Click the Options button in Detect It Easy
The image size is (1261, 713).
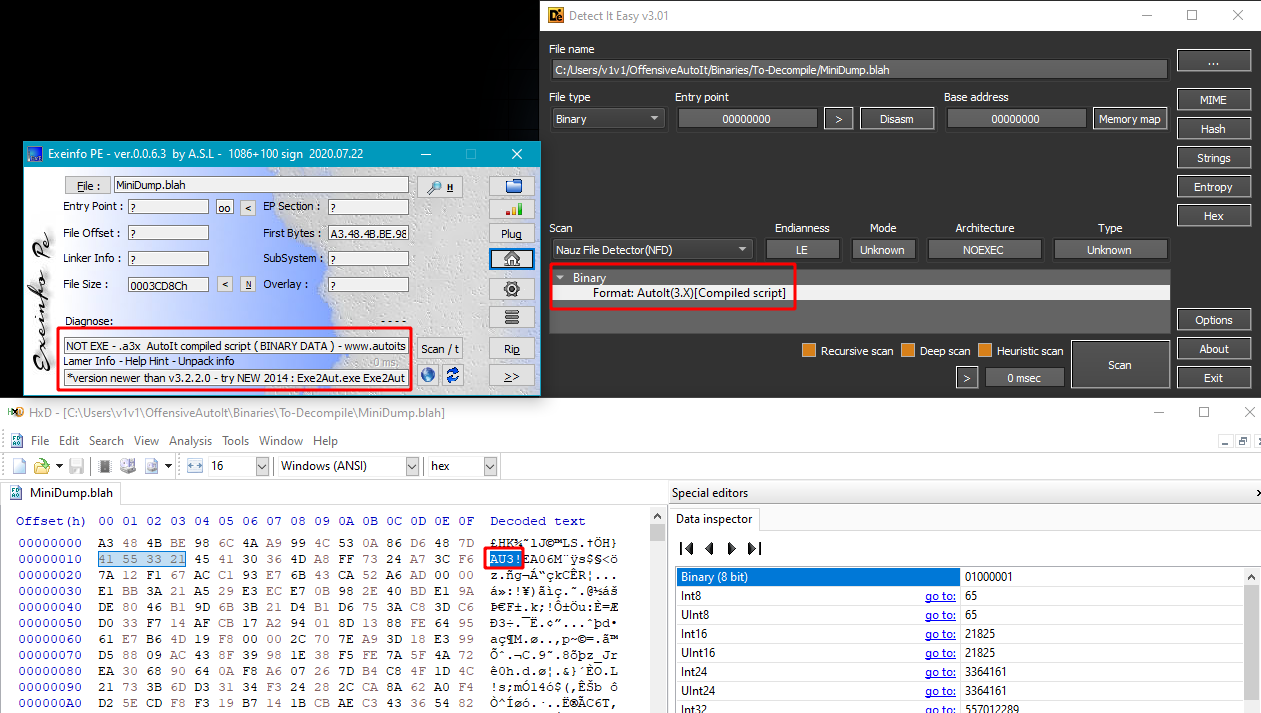1214,320
